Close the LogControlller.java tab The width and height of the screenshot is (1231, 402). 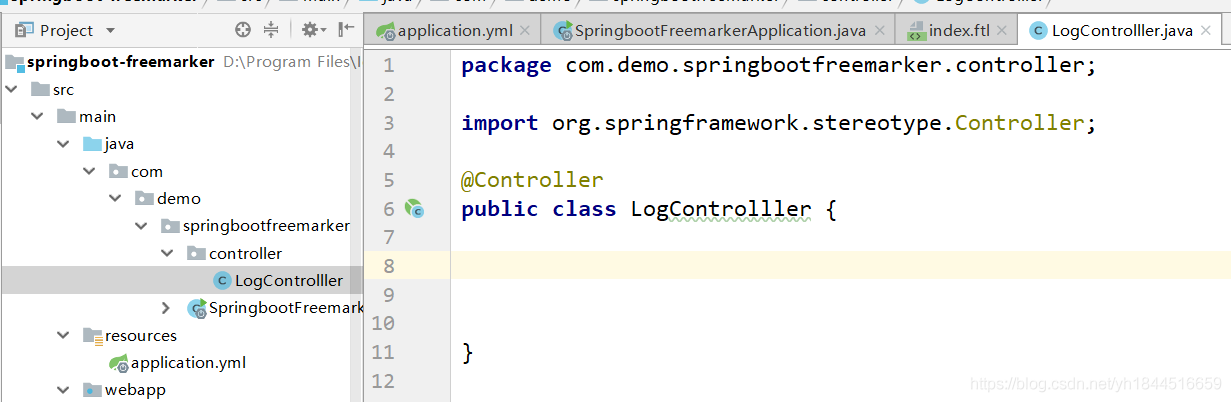pyautogui.click(x=1206, y=31)
